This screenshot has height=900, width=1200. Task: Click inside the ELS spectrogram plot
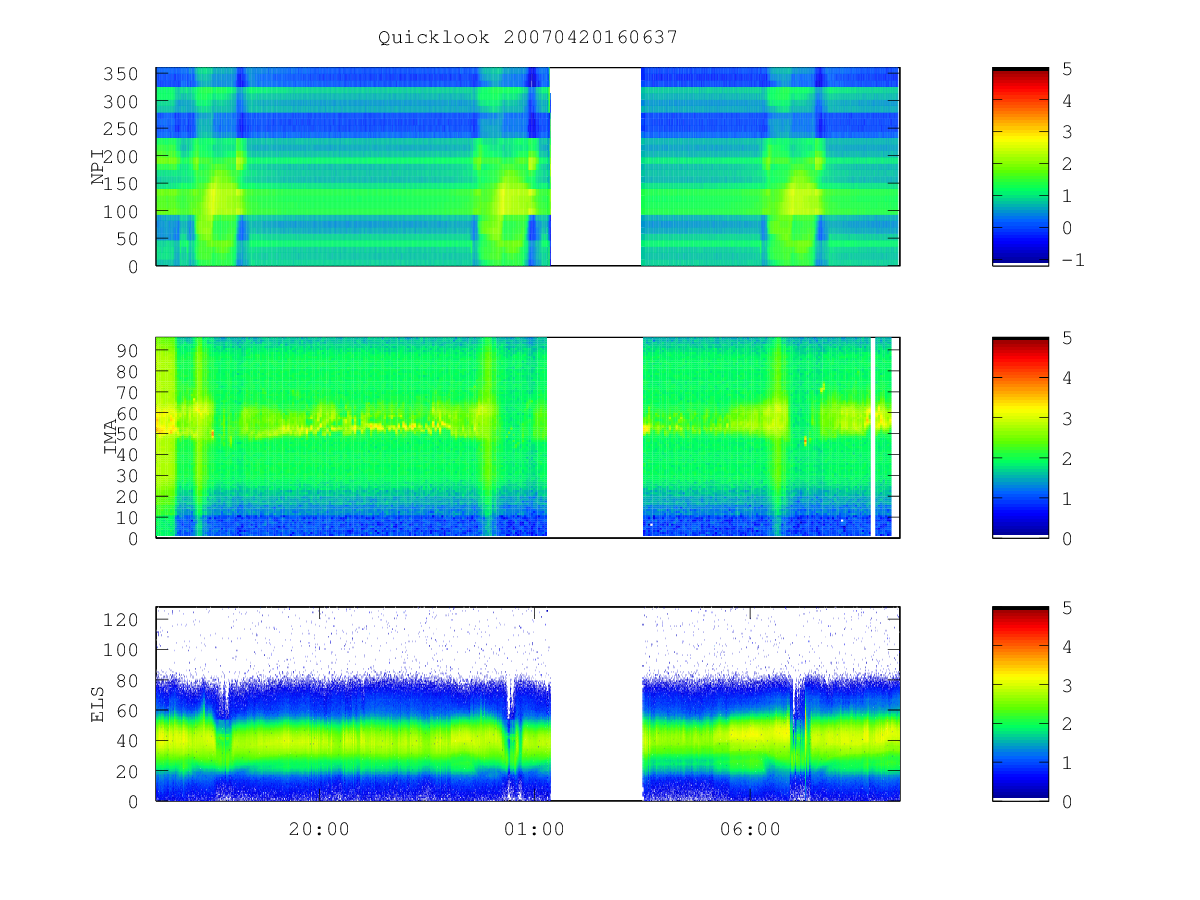point(528,704)
